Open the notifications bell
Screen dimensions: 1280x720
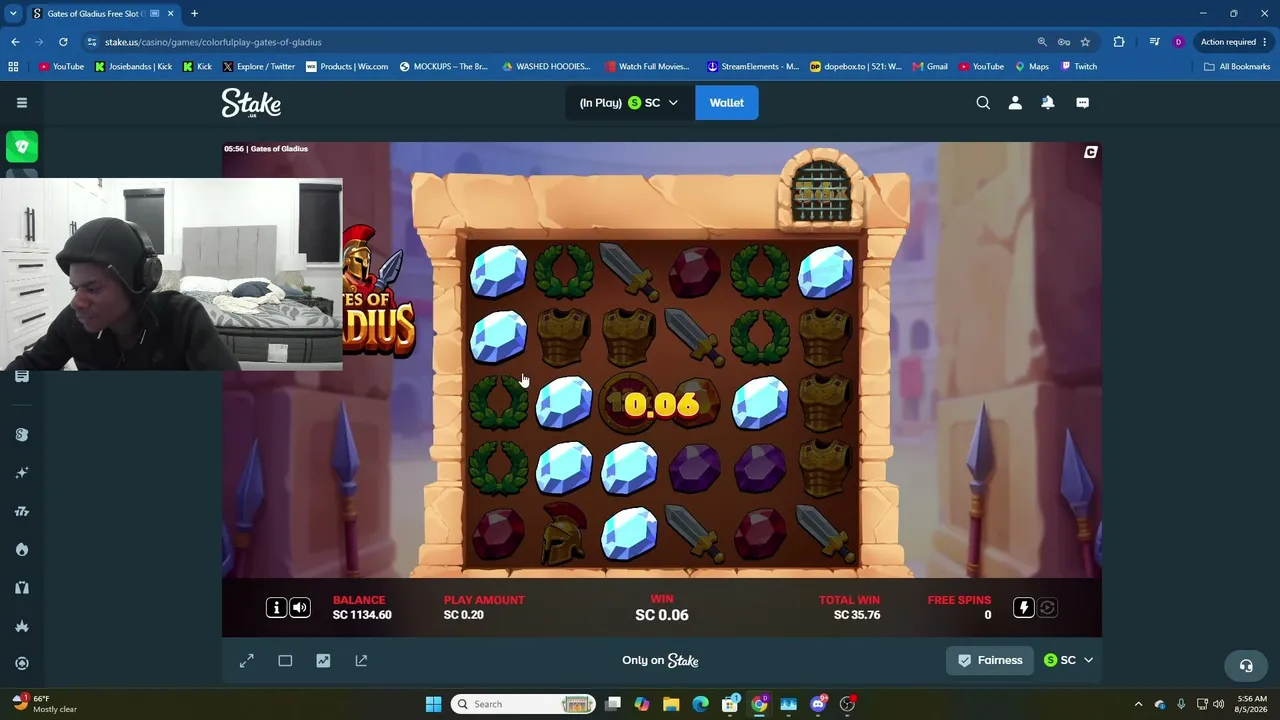[x=1048, y=102]
